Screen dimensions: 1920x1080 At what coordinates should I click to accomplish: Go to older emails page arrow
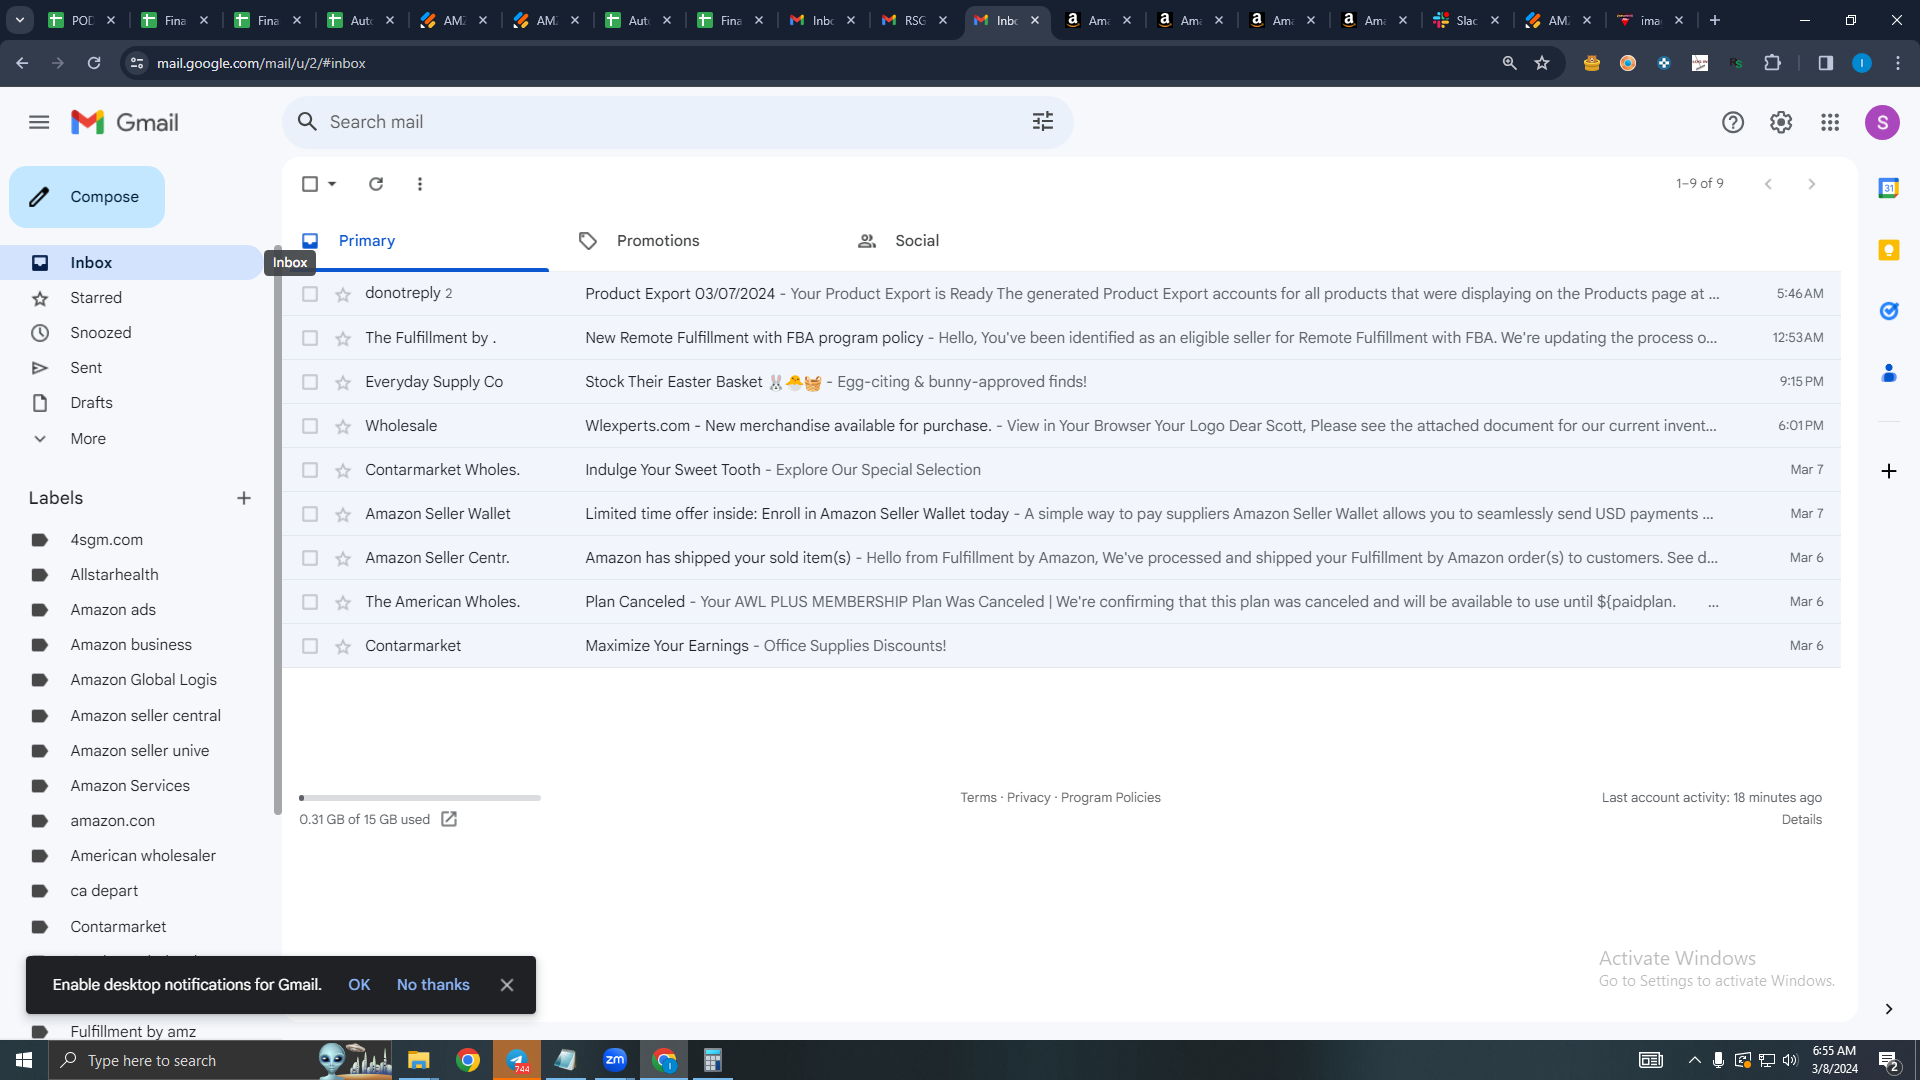pos(1811,184)
